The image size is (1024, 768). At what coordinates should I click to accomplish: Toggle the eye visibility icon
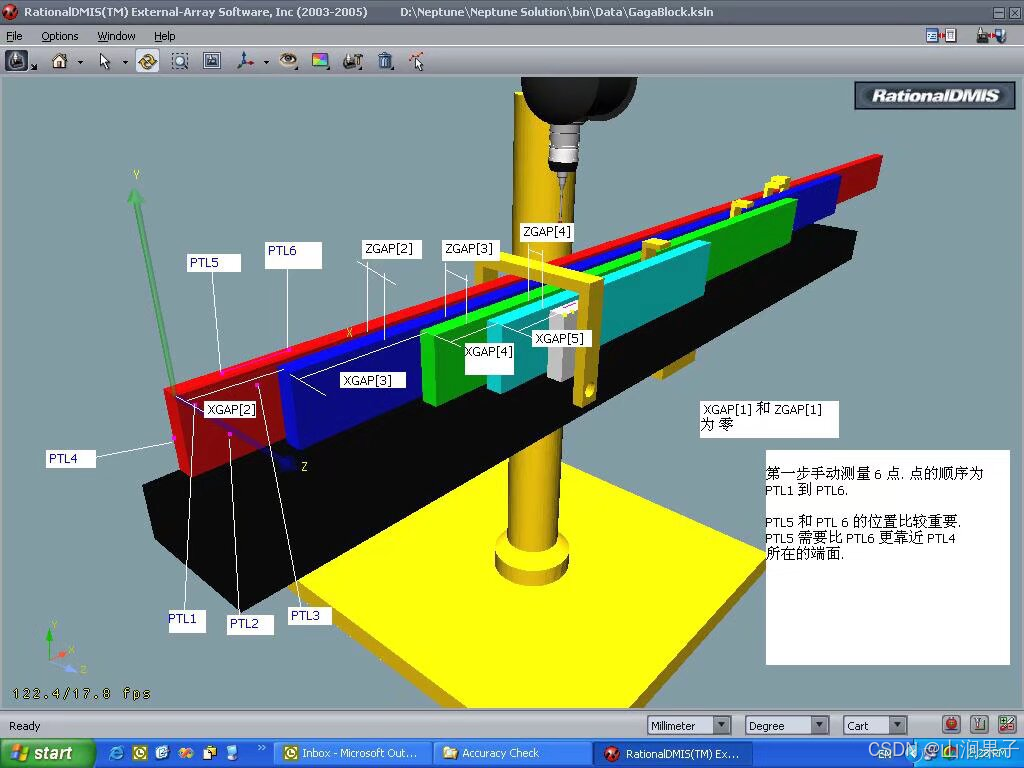pos(288,61)
